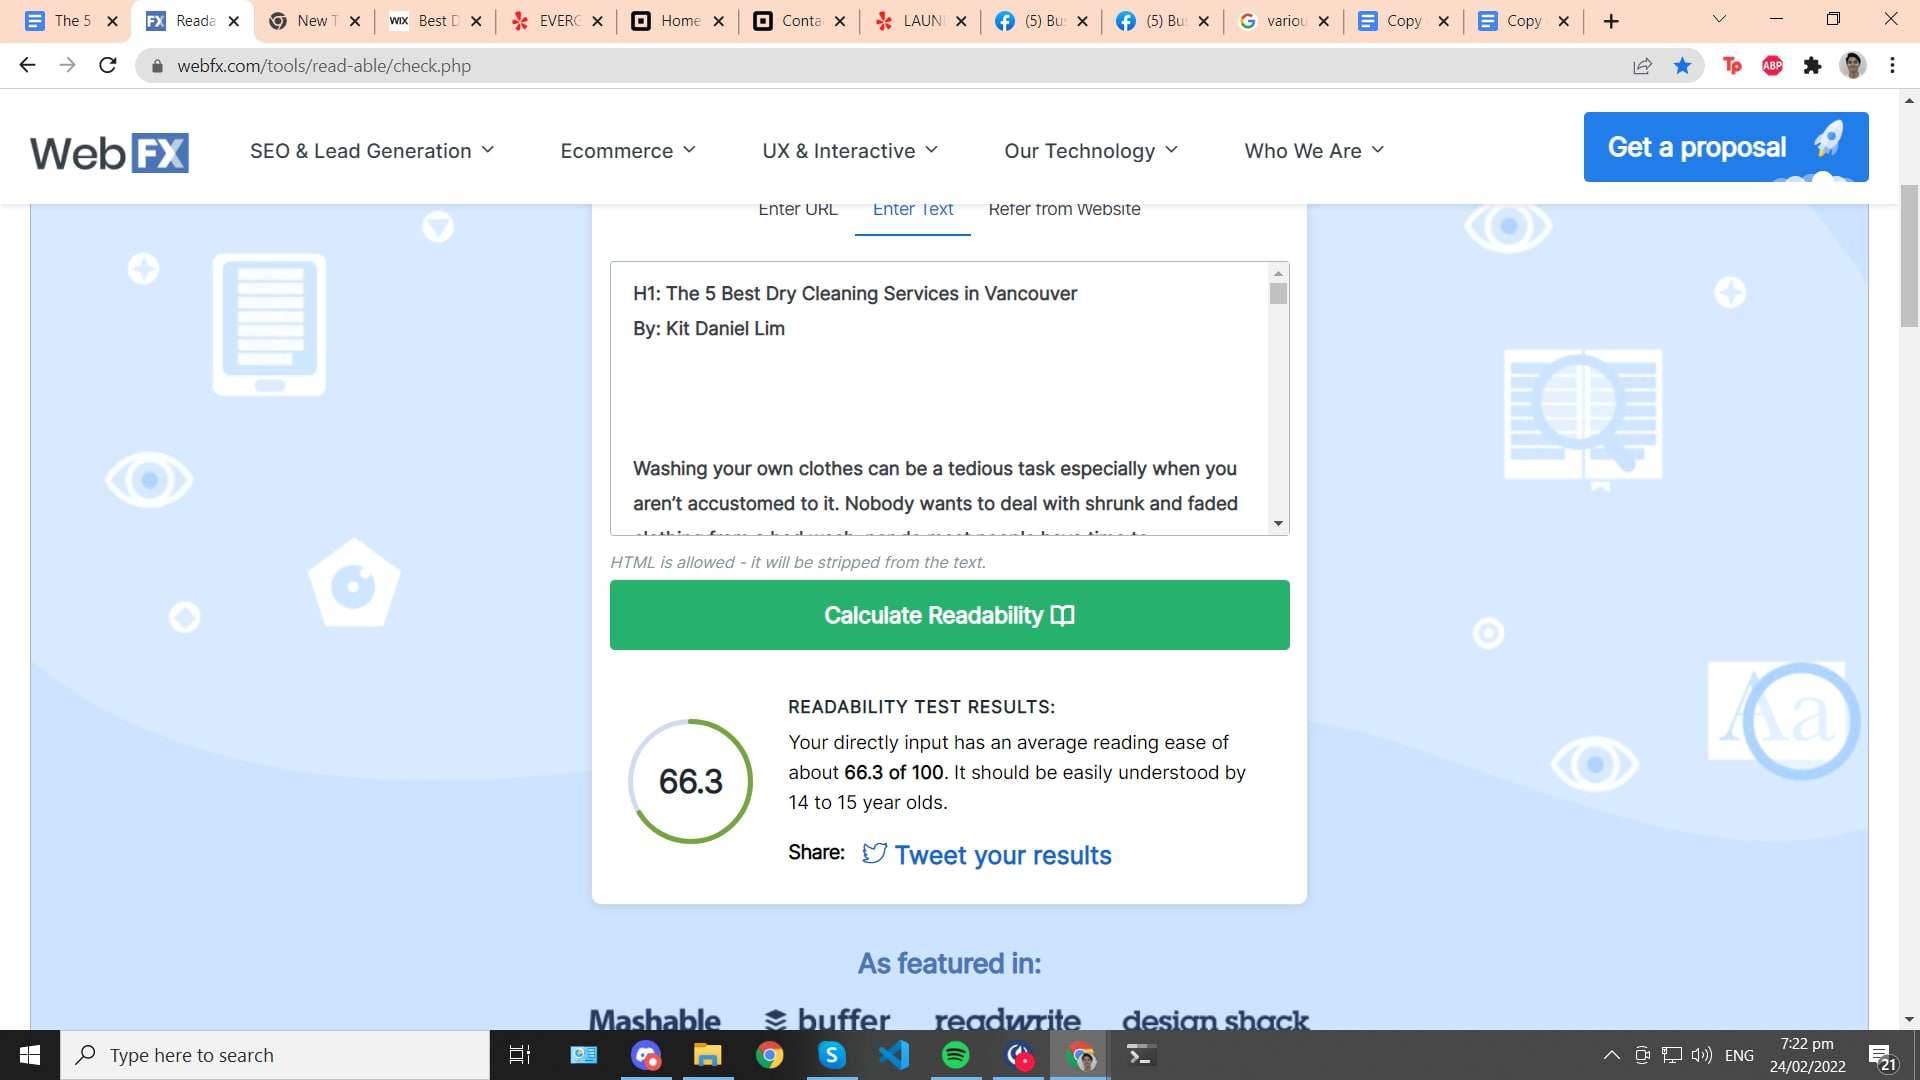
Task: Open Skype from the taskbar
Action: [x=832, y=1055]
